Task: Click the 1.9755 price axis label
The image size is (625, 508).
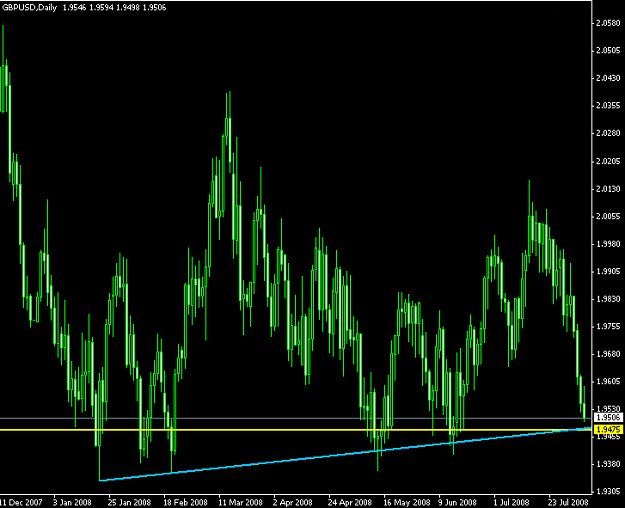Action: 608,326
